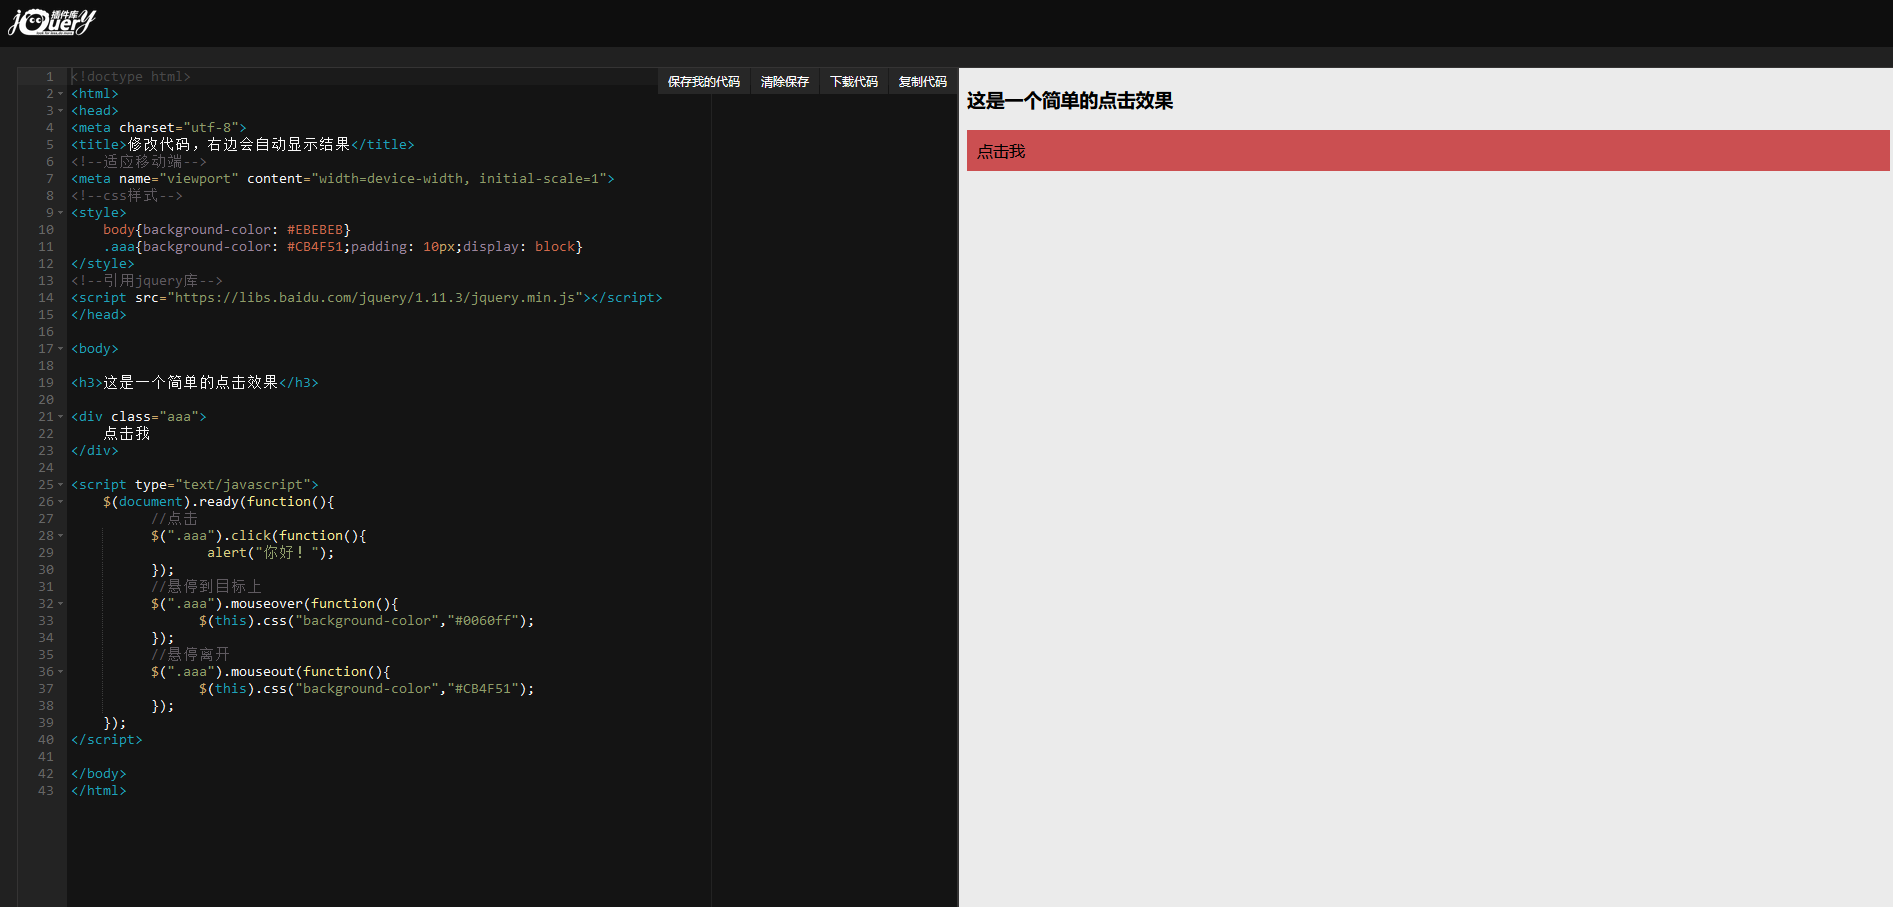
Task: Click the alert 你好 code line
Action: tap(271, 553)
